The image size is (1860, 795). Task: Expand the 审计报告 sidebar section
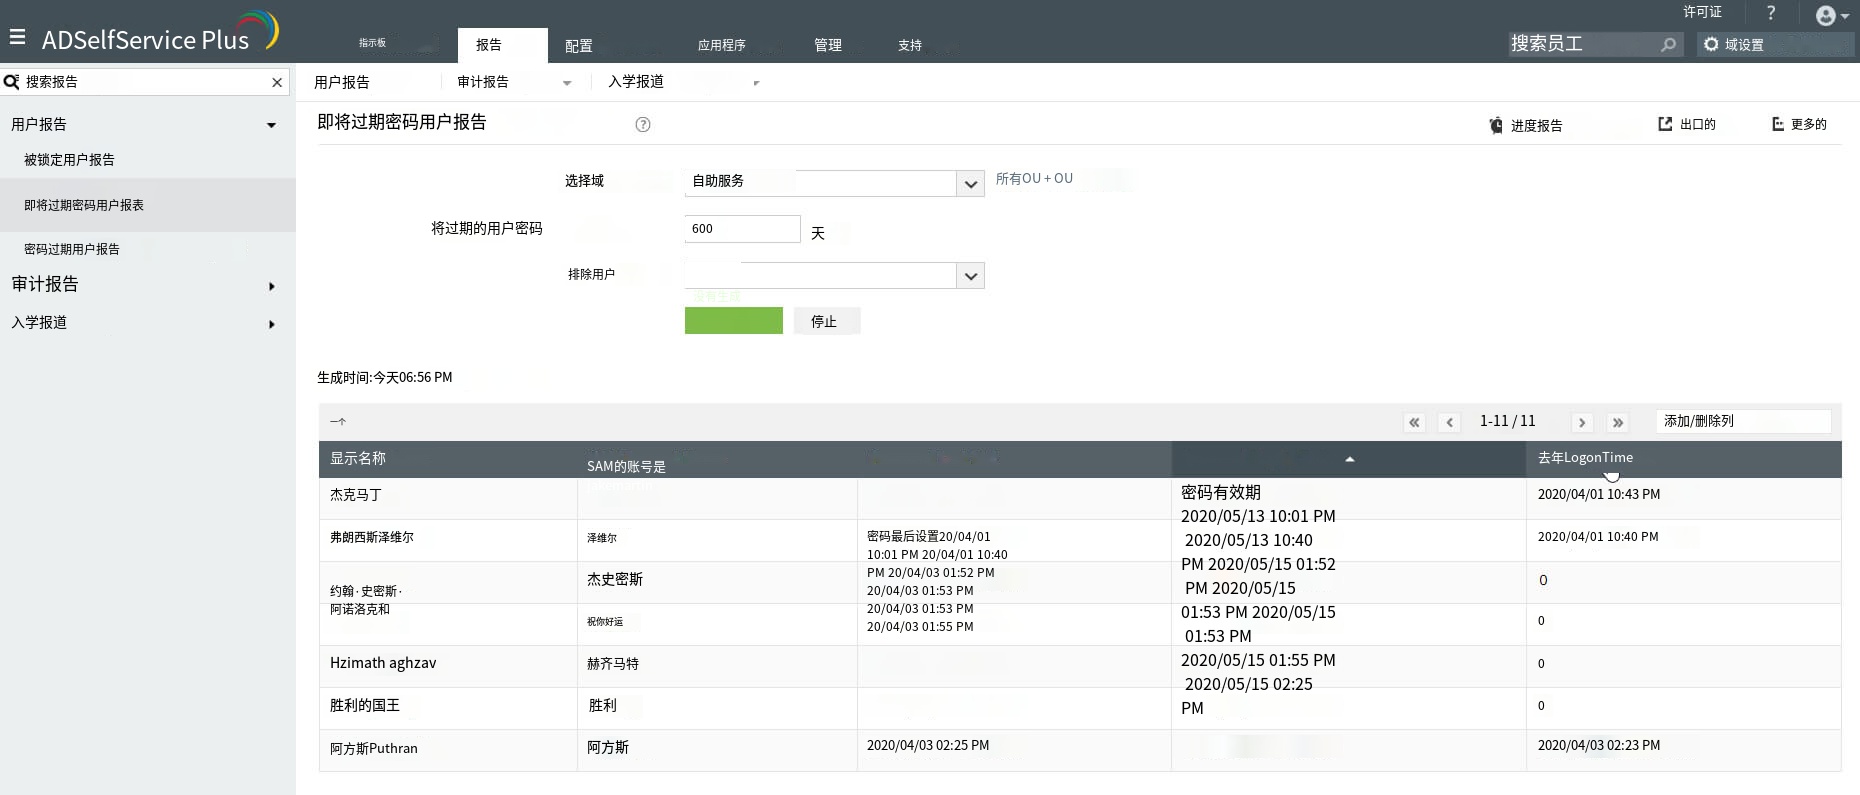271,286
